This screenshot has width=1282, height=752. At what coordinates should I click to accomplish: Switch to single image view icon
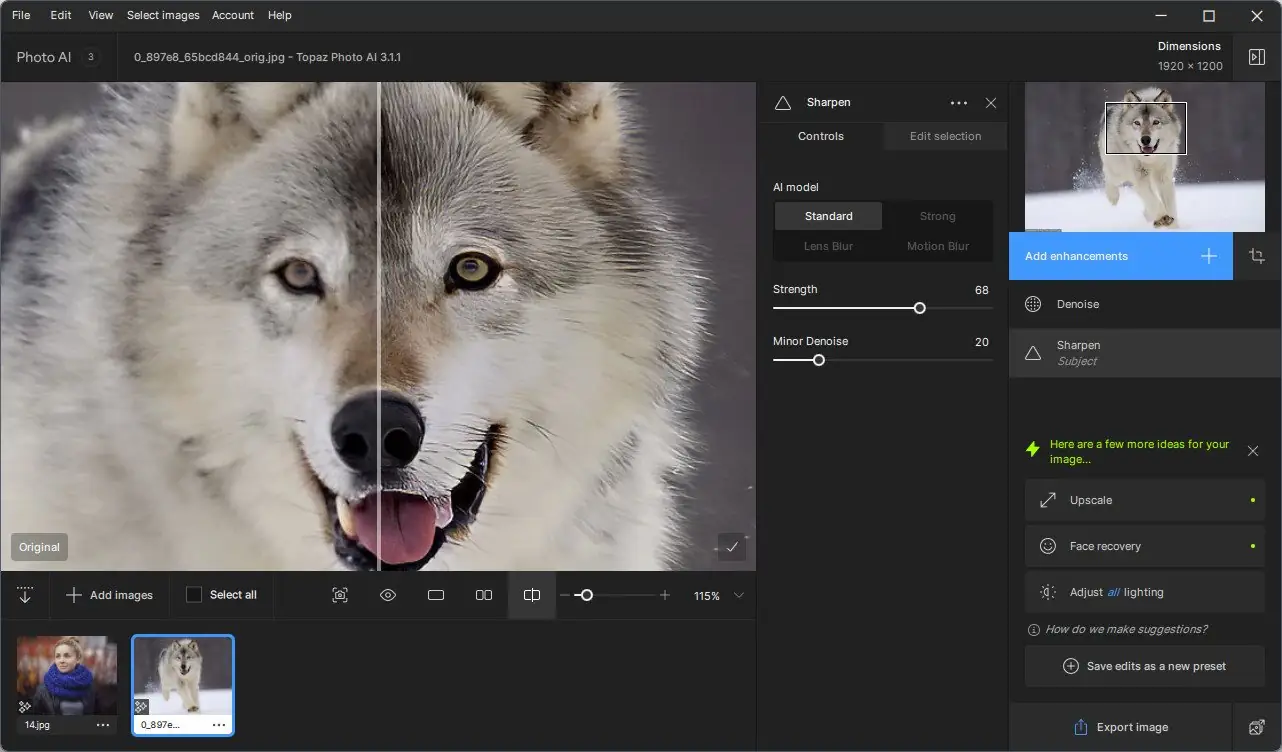click(x=436, y=595)
